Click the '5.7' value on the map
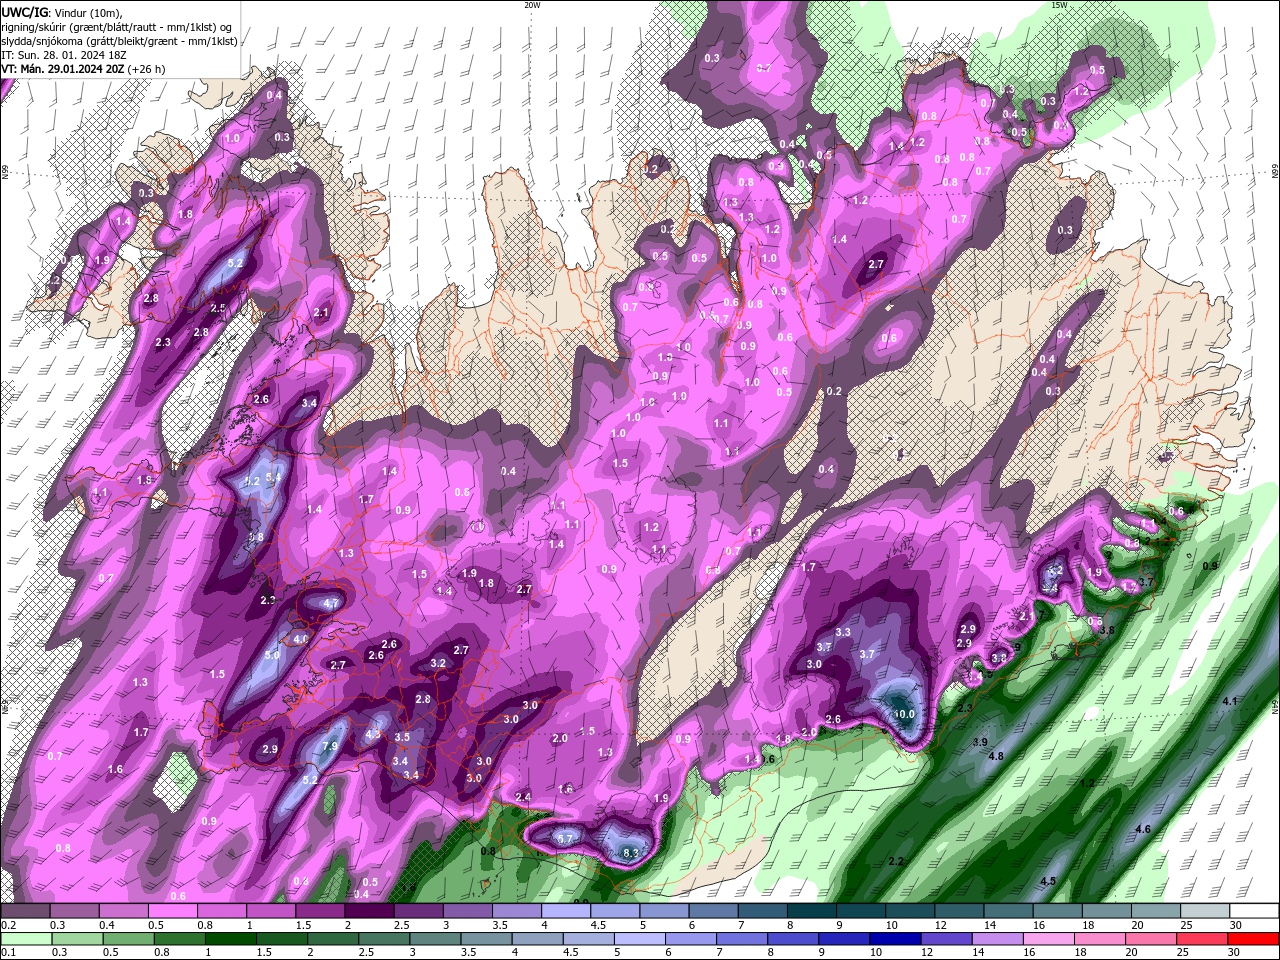The image size is (1280, 960). (565, 838)
